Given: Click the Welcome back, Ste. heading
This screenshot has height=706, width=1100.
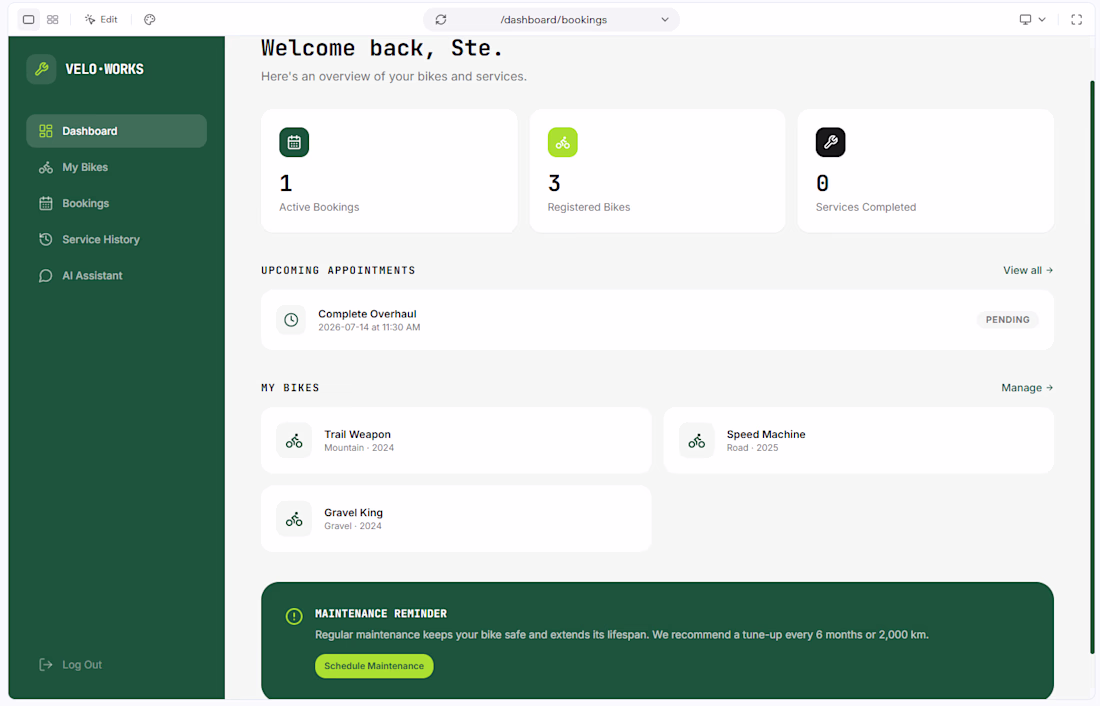Looking at the screenshot, I should 382,48.
